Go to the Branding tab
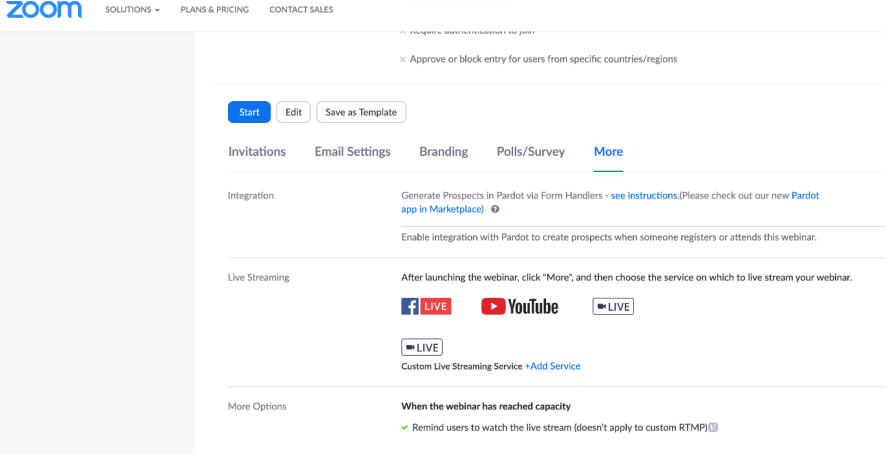Screen dimensions: 891x461 click(443, 152)
